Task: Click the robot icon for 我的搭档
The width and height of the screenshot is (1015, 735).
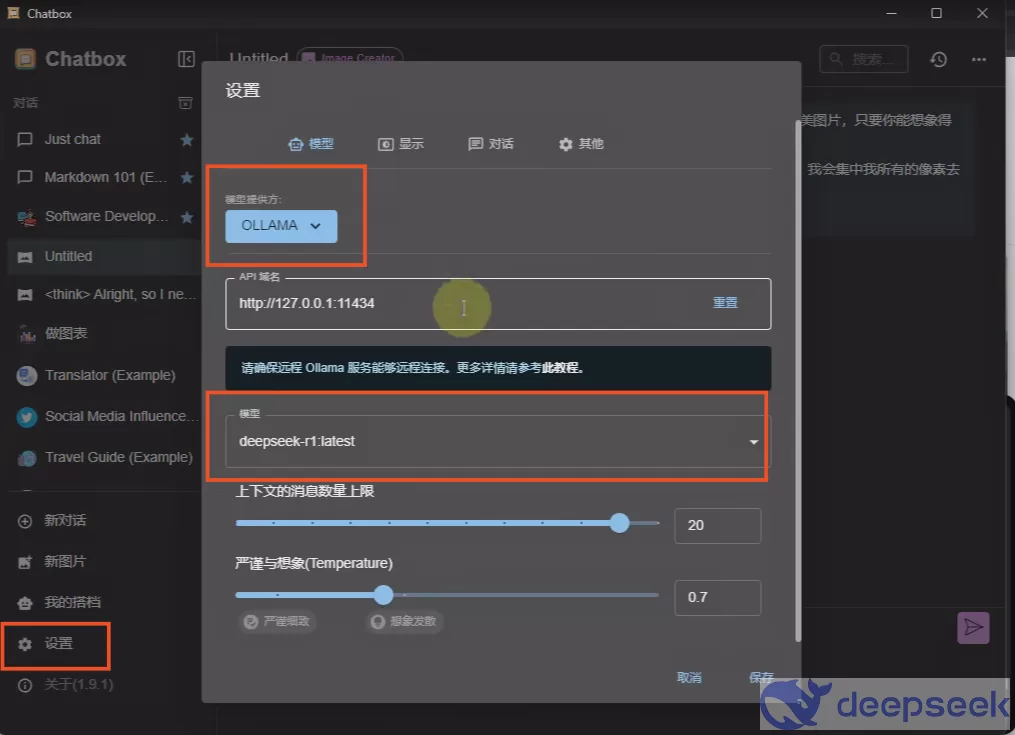Action: 25,603
